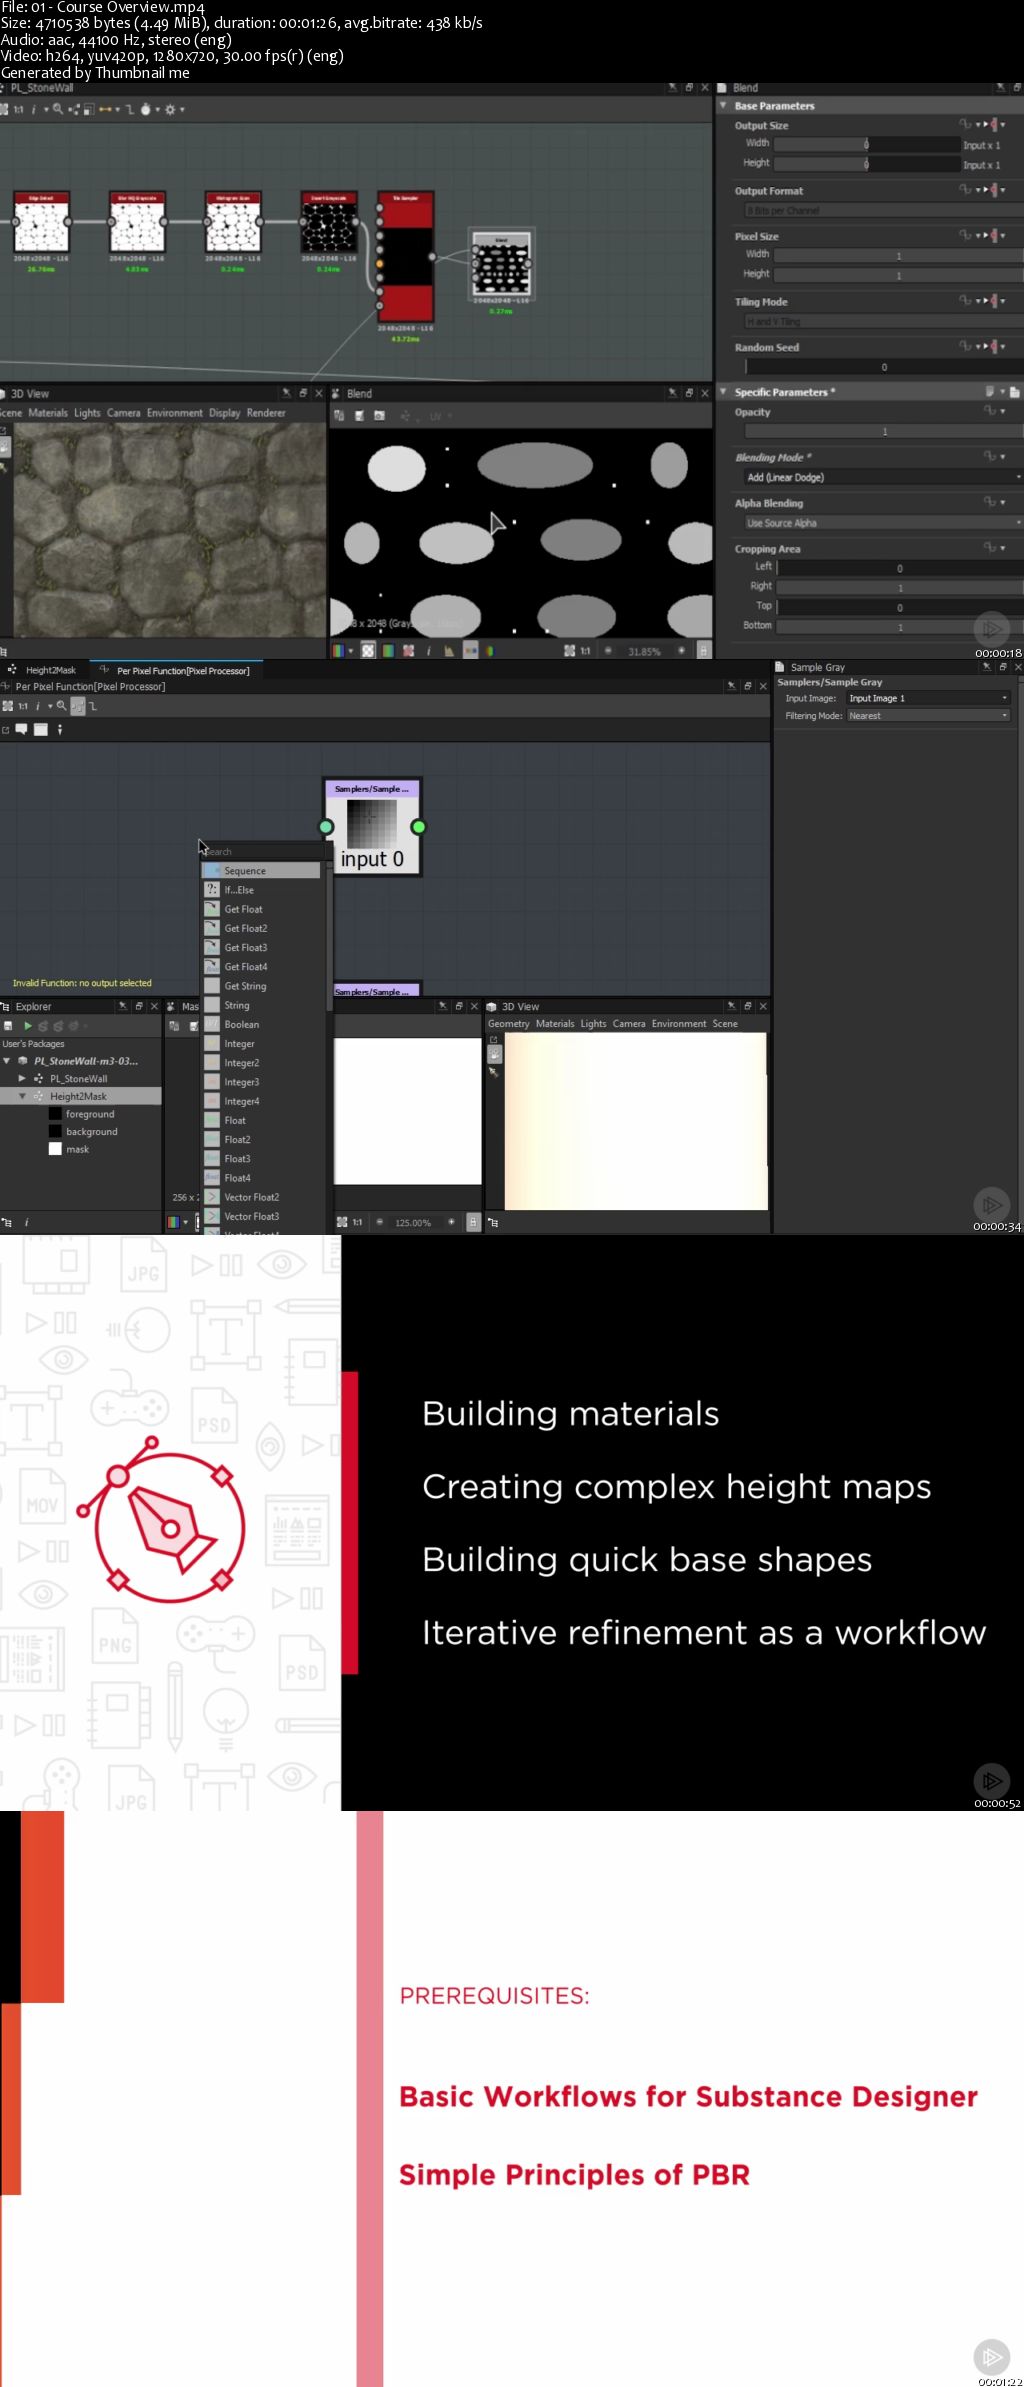Click the black background color swatch in Explorer
The height and width of the screenshot is (2387, 1024).
coord(55,1132)
